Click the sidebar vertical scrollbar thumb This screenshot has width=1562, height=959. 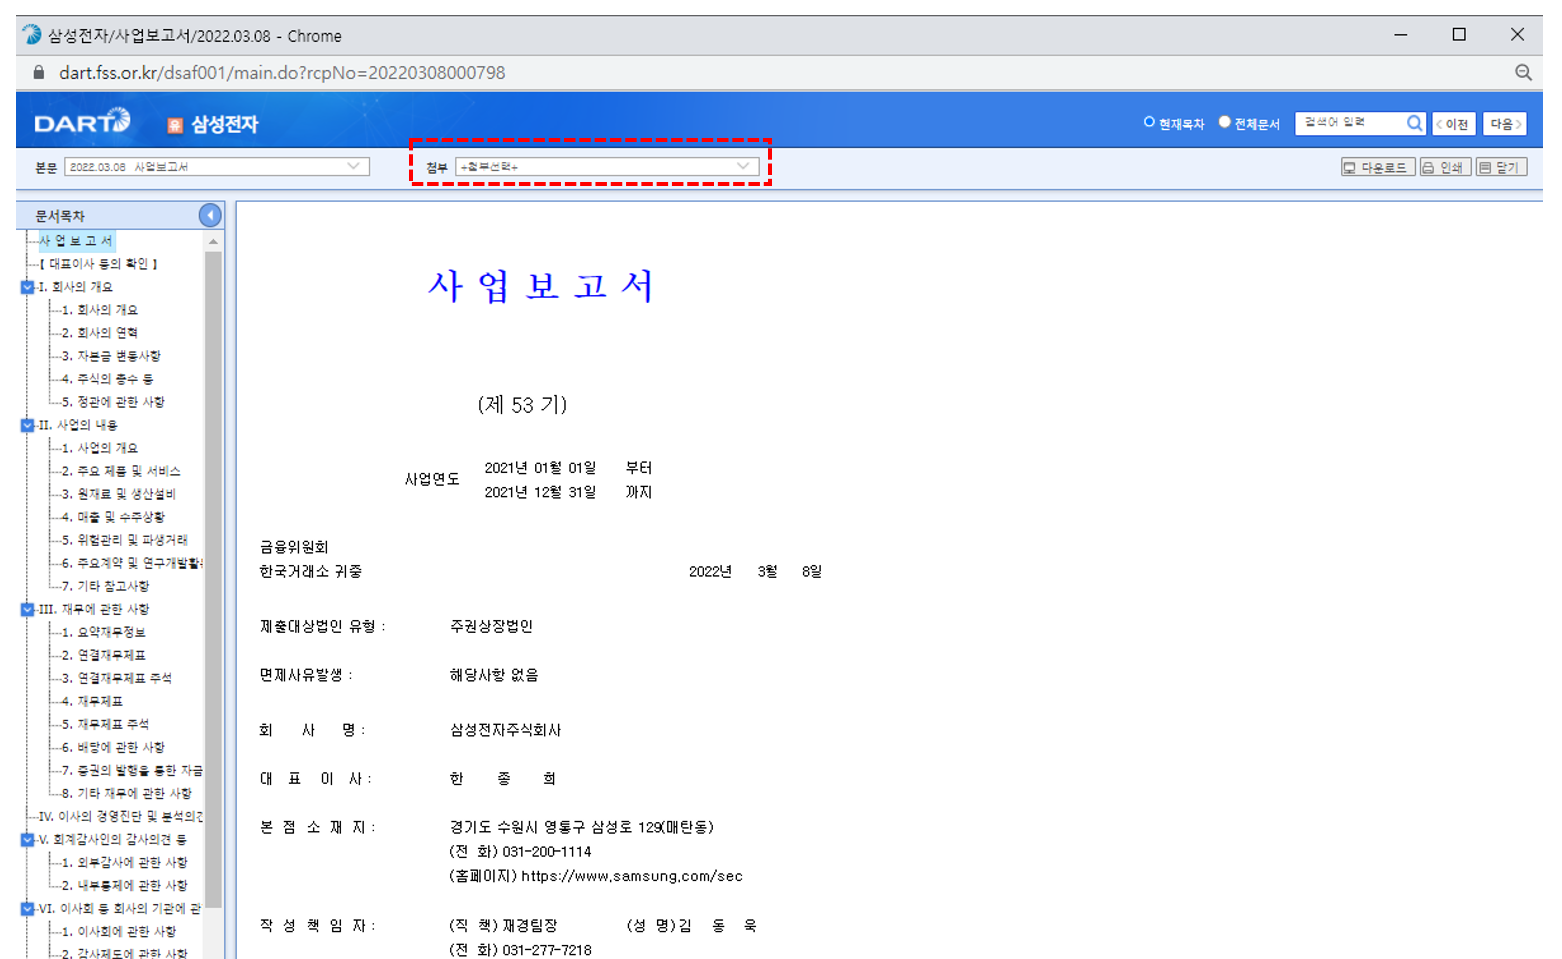213,580
